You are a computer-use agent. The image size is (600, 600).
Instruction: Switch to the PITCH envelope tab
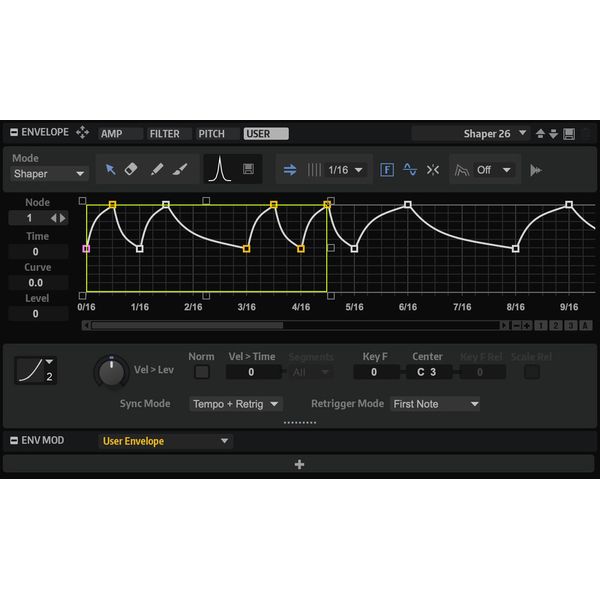pos(212,133)
